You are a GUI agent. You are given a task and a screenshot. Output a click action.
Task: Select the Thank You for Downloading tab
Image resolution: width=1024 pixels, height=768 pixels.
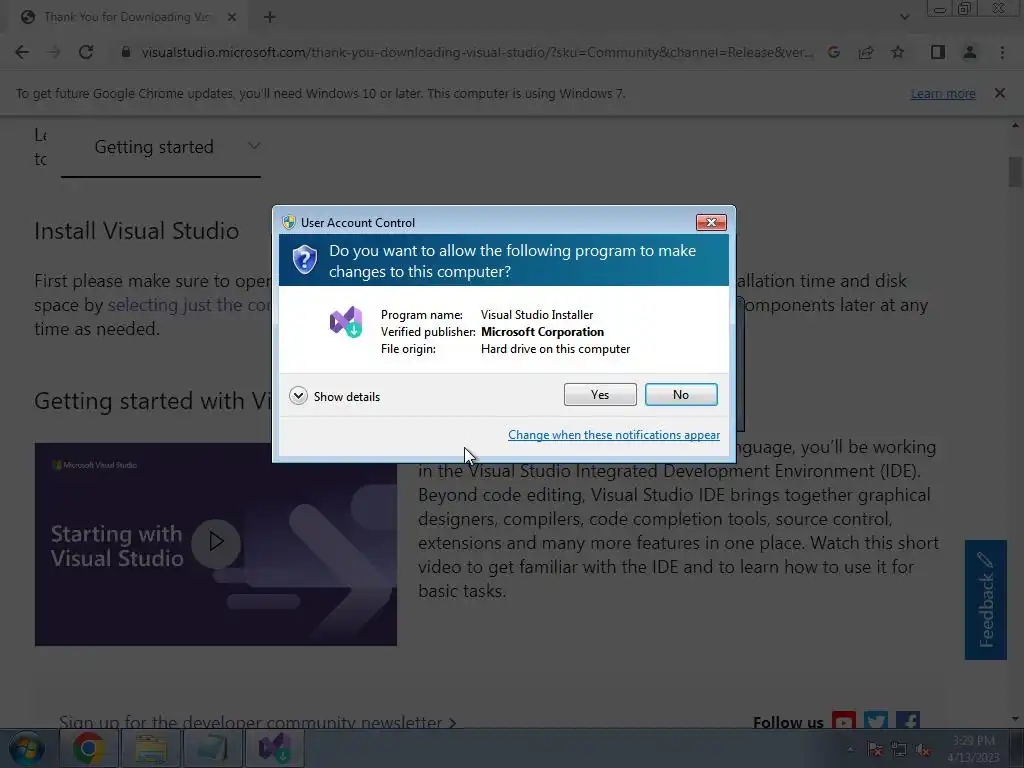click(127, 17)
